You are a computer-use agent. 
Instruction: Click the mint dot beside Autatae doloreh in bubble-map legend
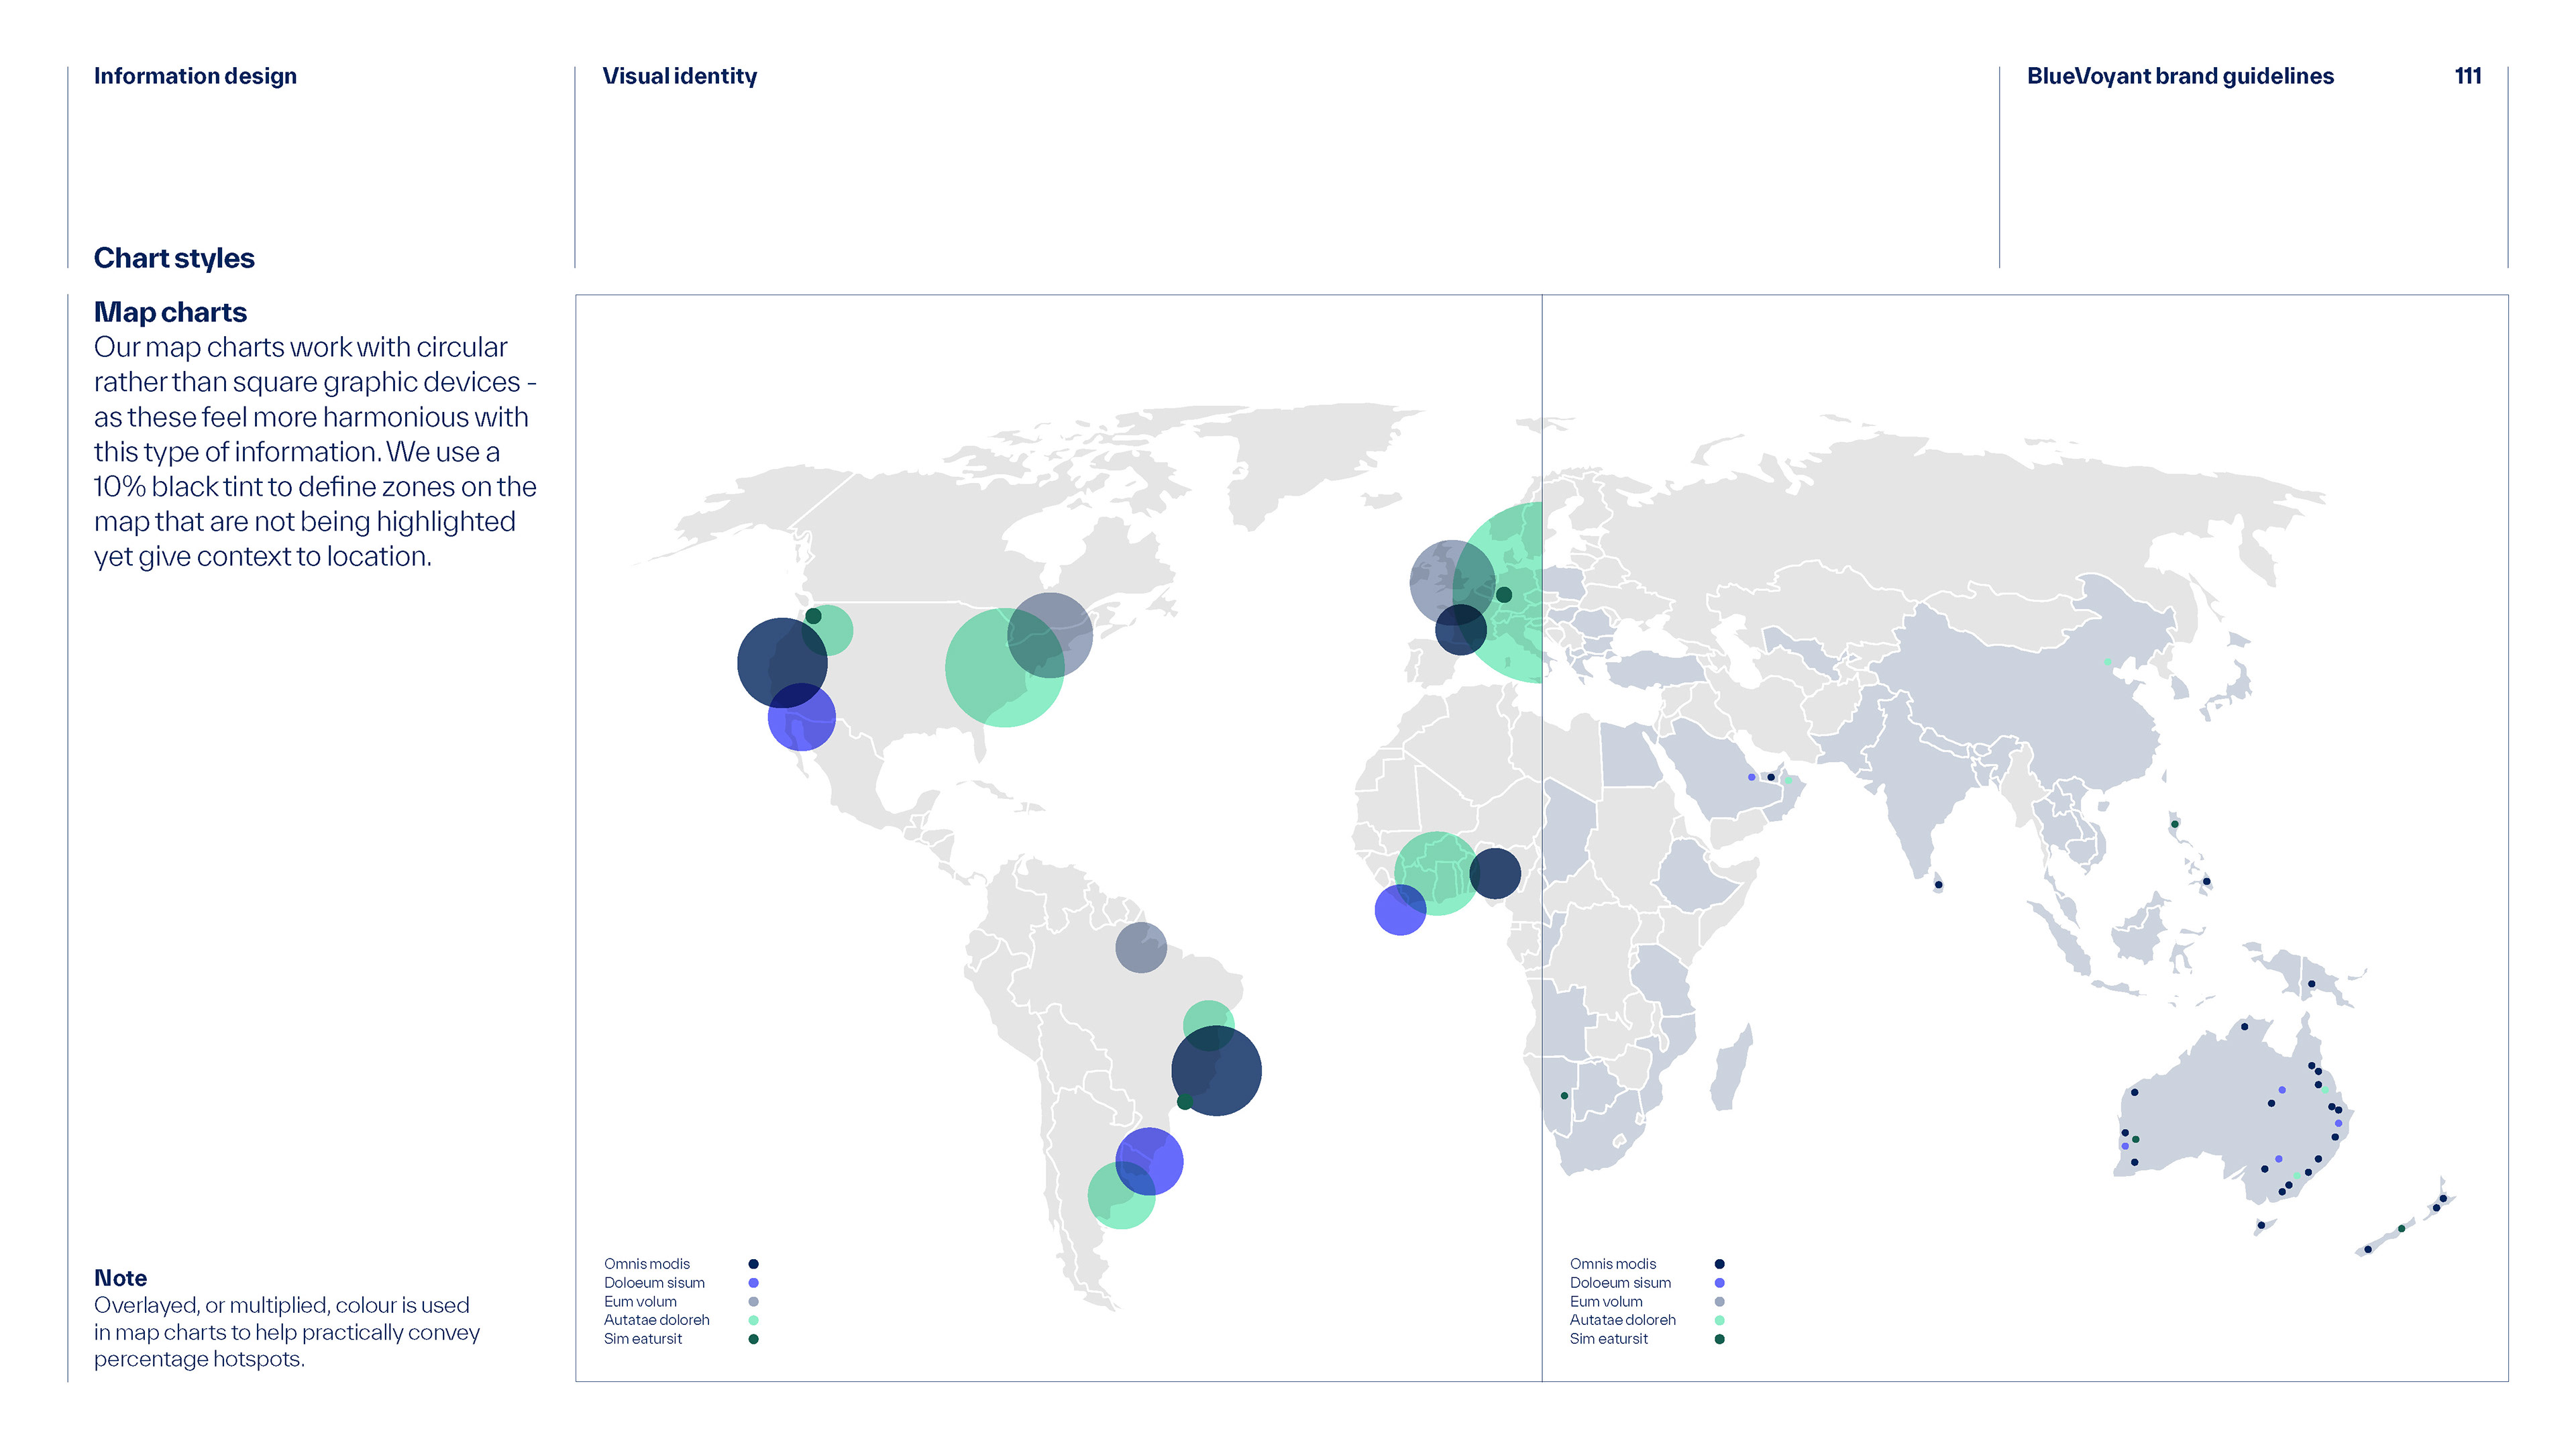point(753,1320)
